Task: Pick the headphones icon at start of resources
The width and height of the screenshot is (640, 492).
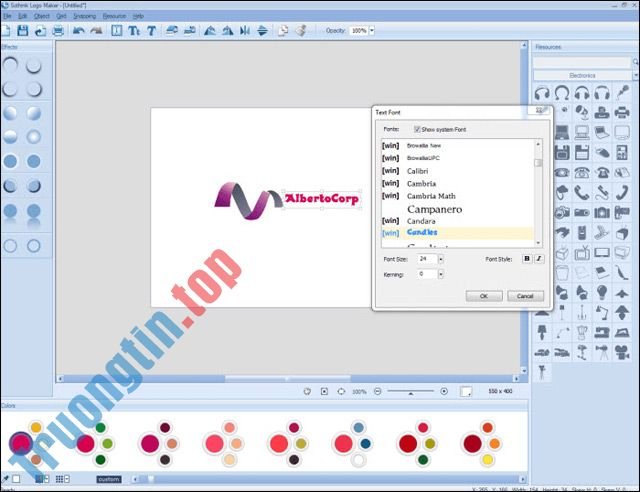Action: click(542, 93)
